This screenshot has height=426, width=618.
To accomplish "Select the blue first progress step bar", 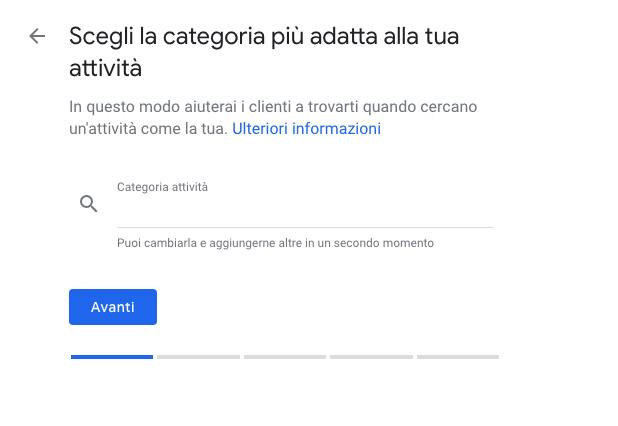I will (x=112, y=357).
